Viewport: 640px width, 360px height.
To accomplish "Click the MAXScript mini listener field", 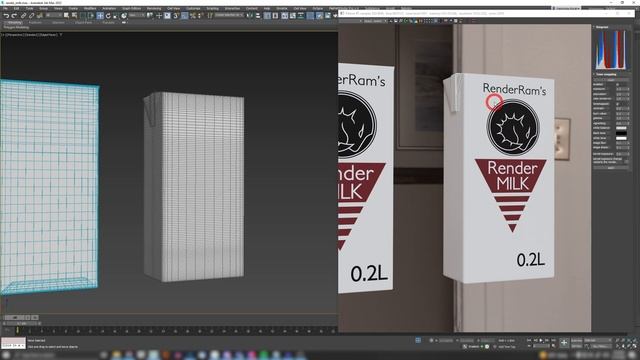I will (13, 343).
